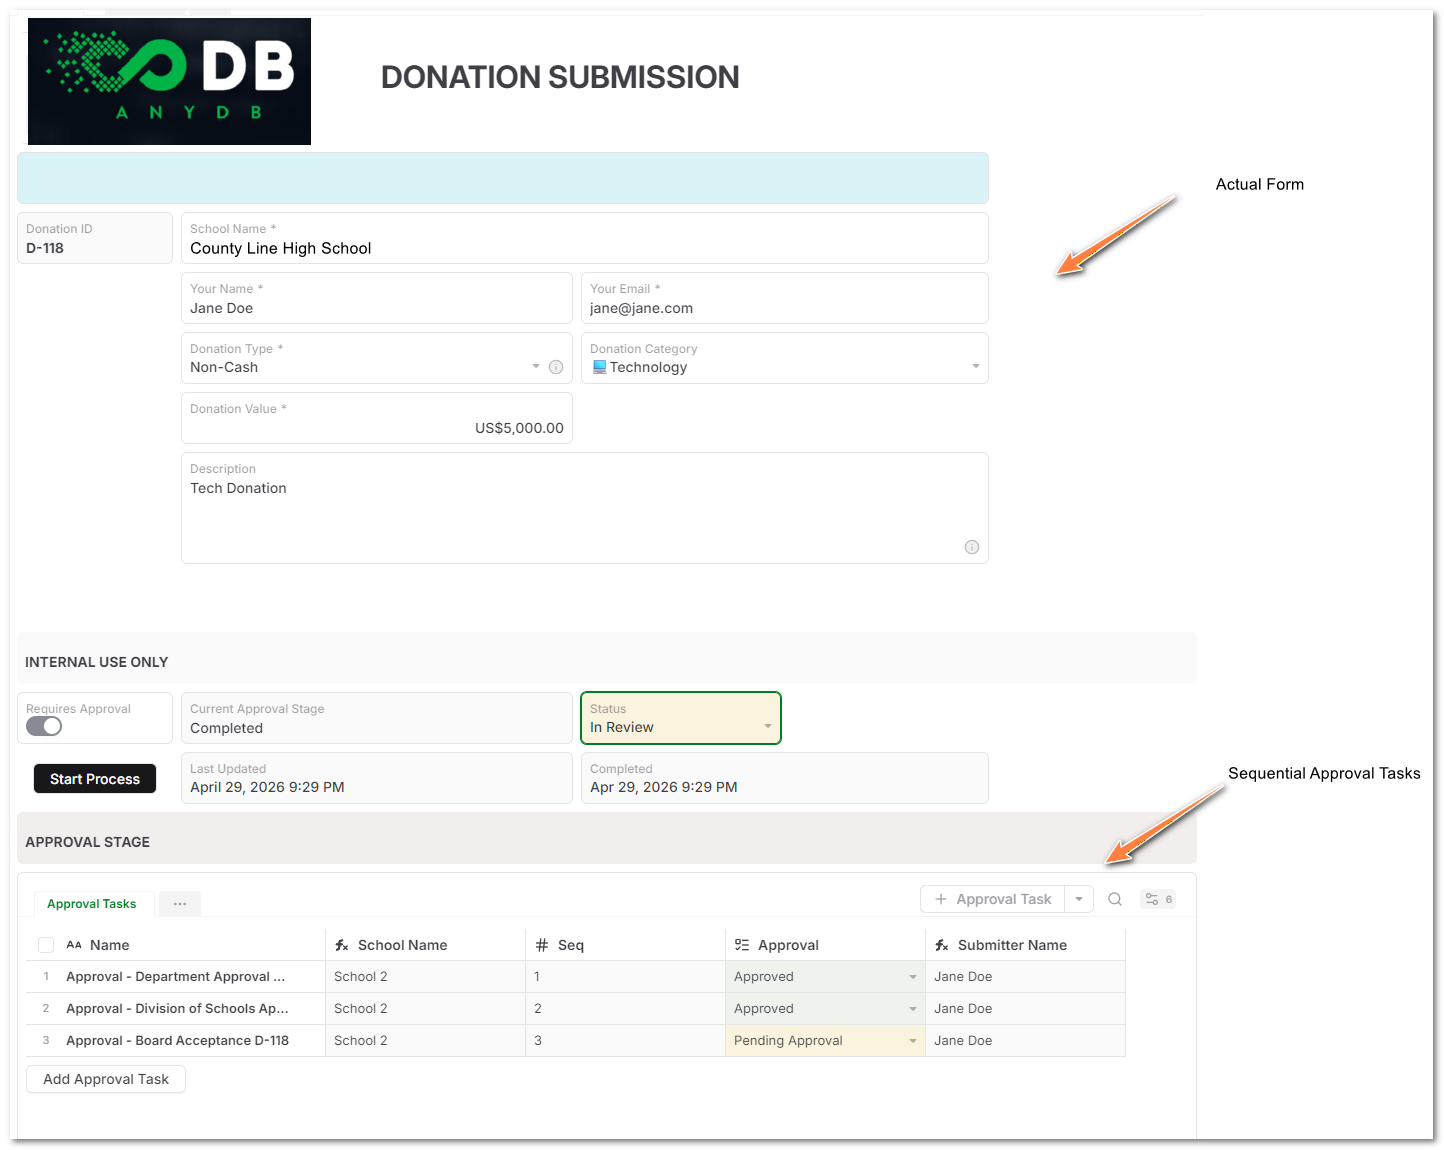Click School 2 cell in Board Acceptance row

[426, 1041]
